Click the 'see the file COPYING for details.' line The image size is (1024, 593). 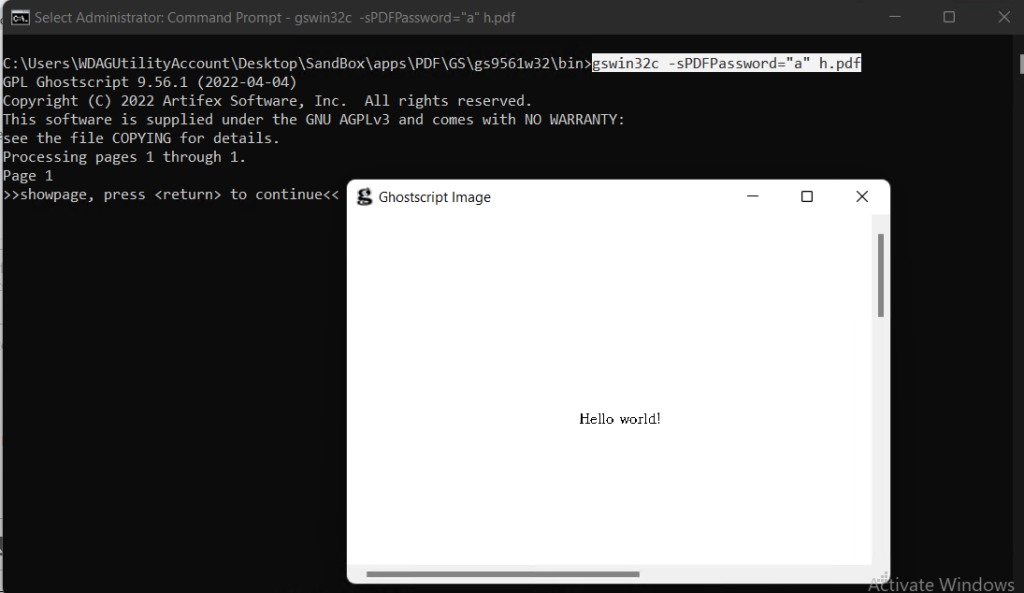tap(141, 138)
